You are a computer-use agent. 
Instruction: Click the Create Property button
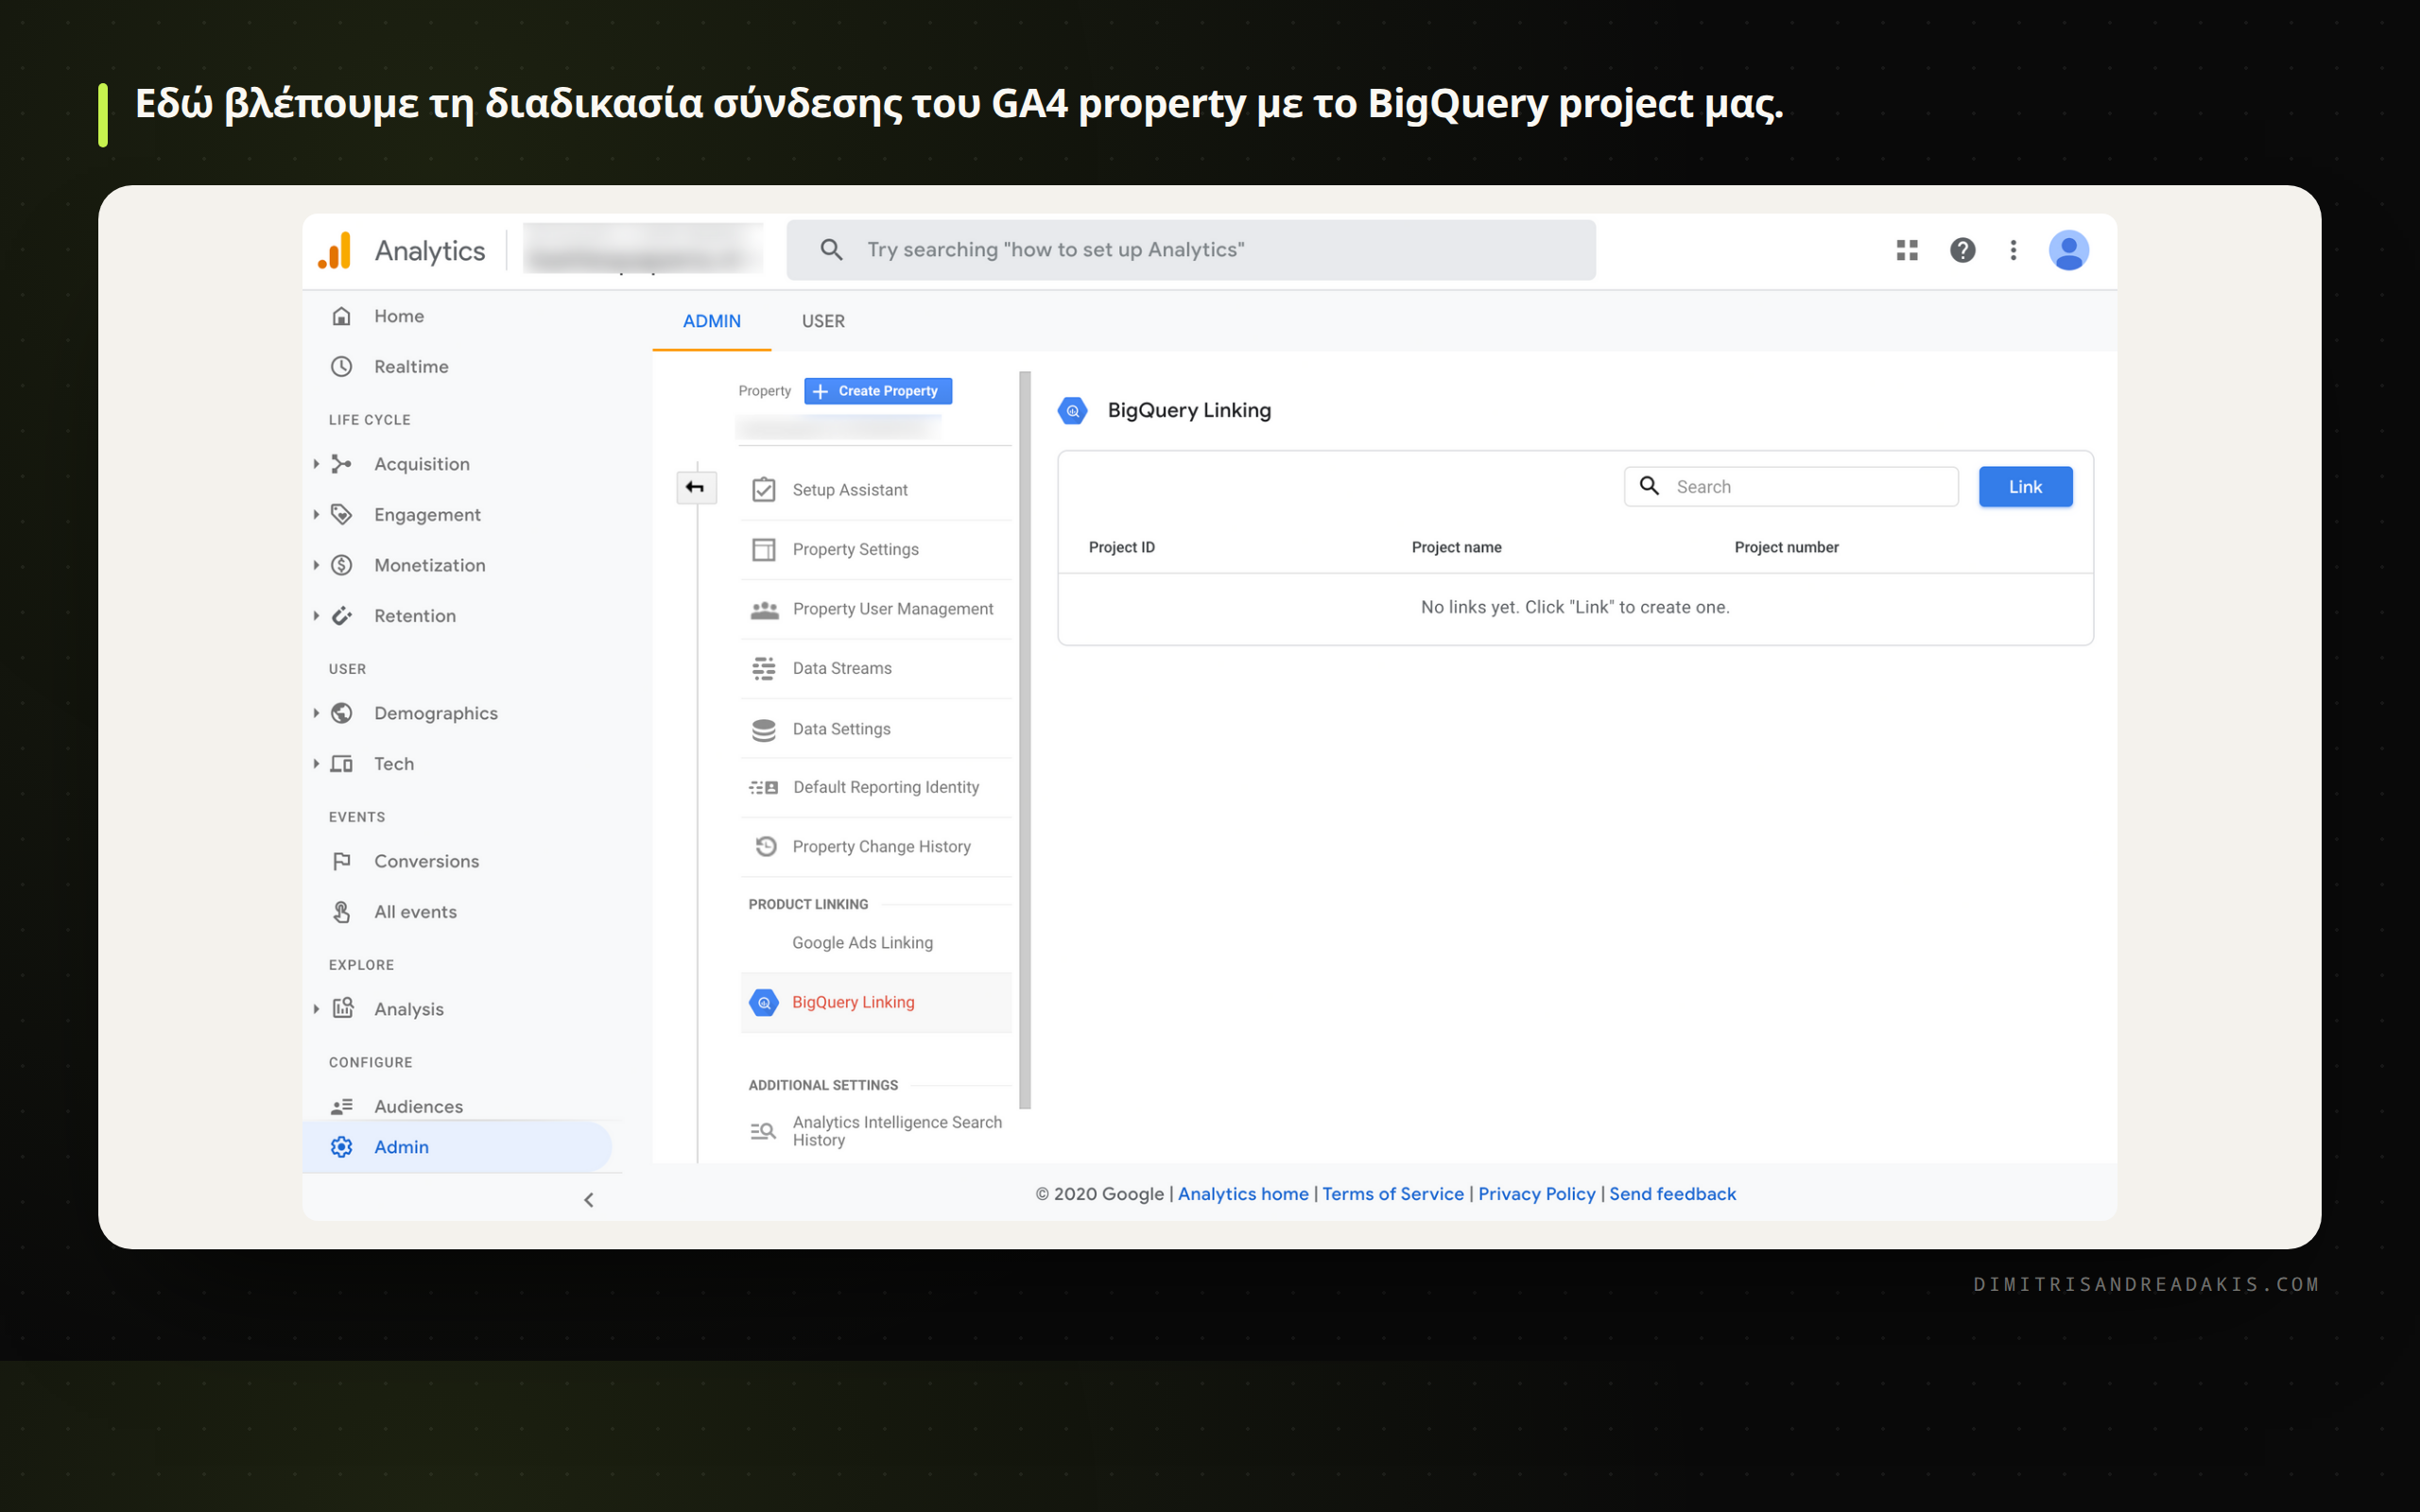pos(878,391)
